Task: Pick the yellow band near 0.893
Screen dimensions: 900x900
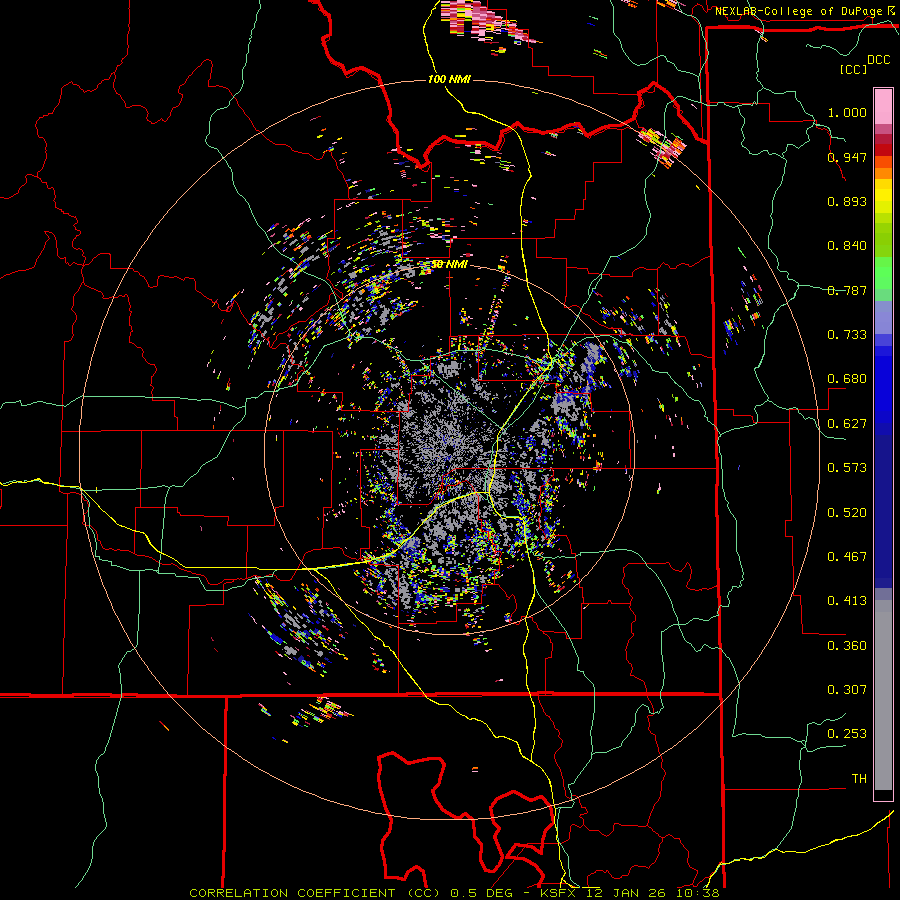Action: pyautogui.click(x=883, y=196)
